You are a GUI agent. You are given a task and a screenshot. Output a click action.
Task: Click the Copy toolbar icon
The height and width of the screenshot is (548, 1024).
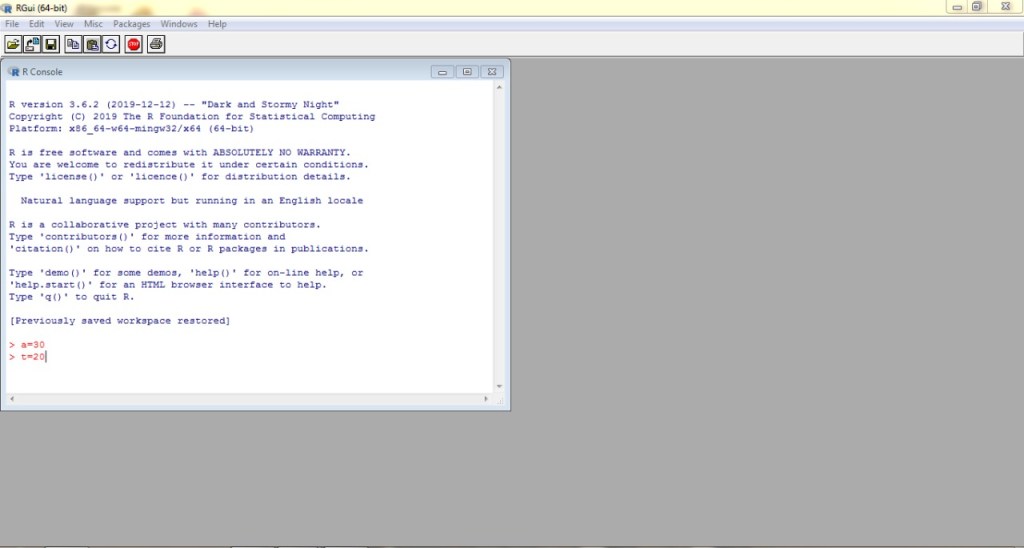pyautogui.click(x=74, y=44)
